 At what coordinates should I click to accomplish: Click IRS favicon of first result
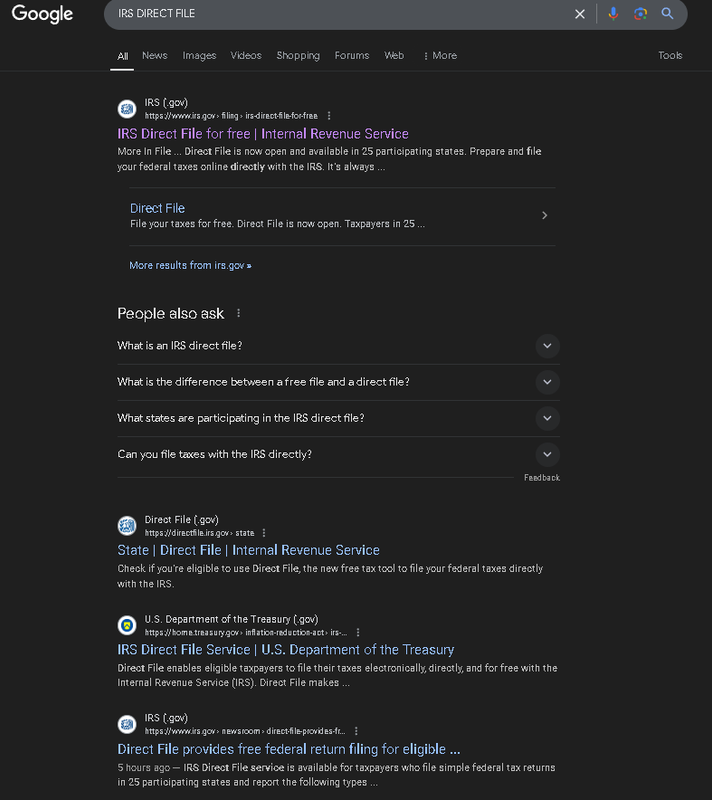(x=127, y=109)
